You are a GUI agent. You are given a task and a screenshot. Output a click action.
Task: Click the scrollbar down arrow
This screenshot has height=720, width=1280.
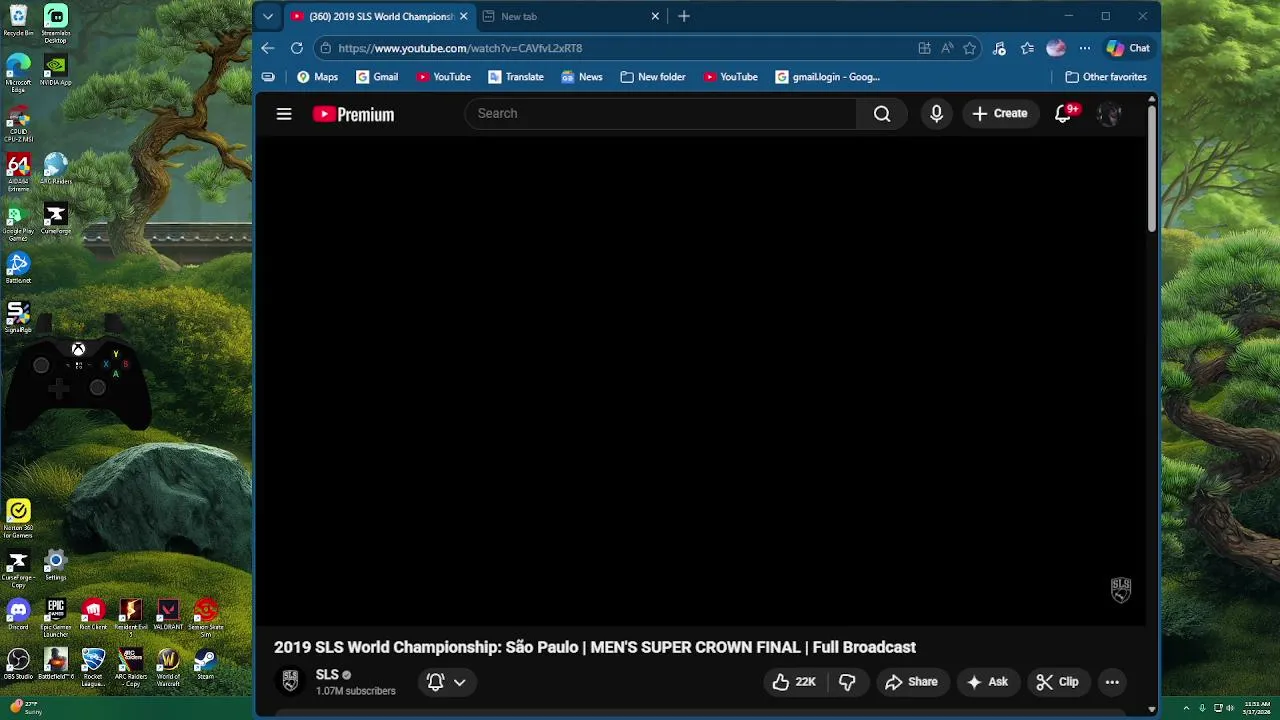(1151, 709)
